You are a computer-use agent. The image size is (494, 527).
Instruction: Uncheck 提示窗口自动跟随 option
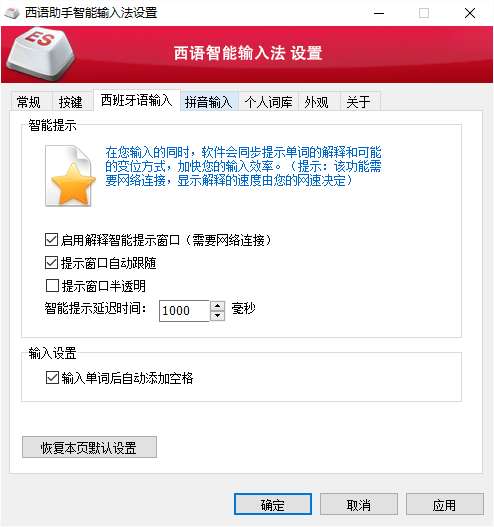51,263
